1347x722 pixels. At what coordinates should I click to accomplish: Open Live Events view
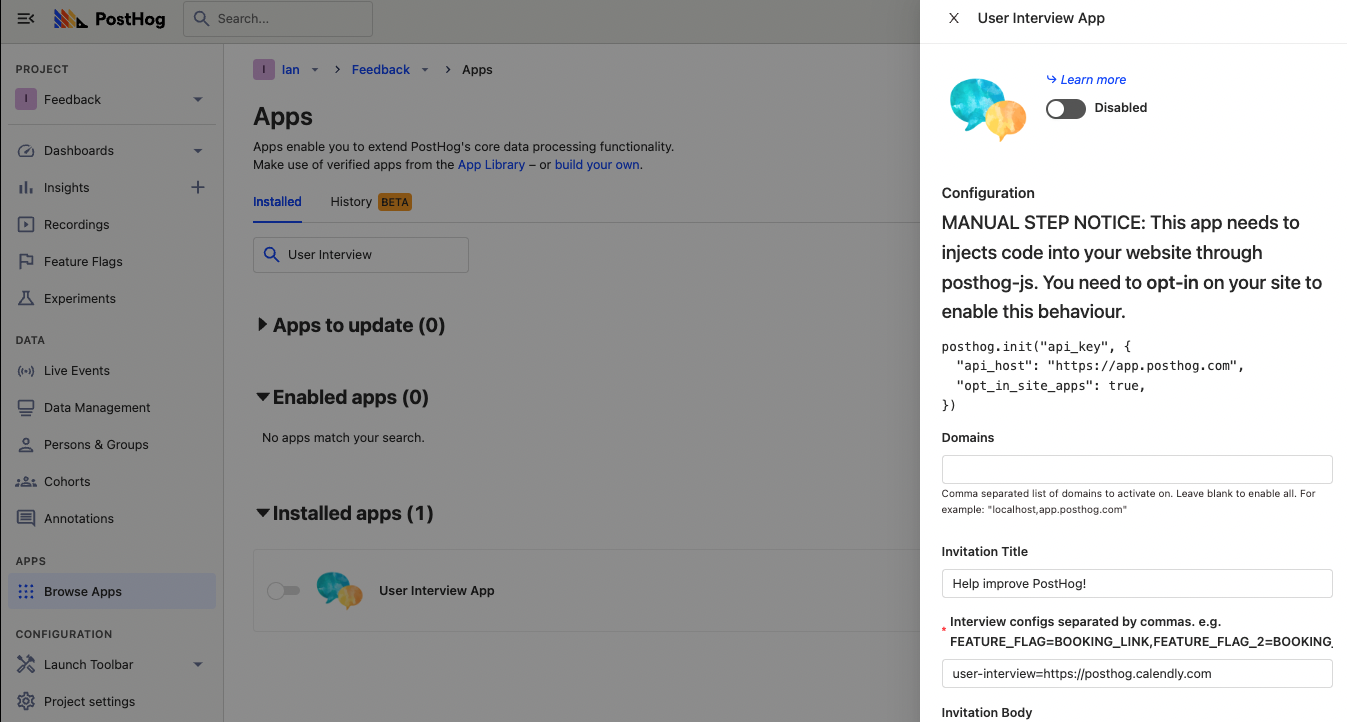click(76, 371)
